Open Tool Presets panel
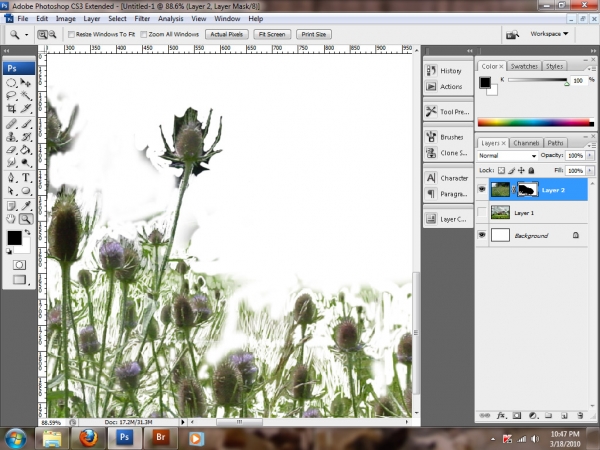 (448, 111)
